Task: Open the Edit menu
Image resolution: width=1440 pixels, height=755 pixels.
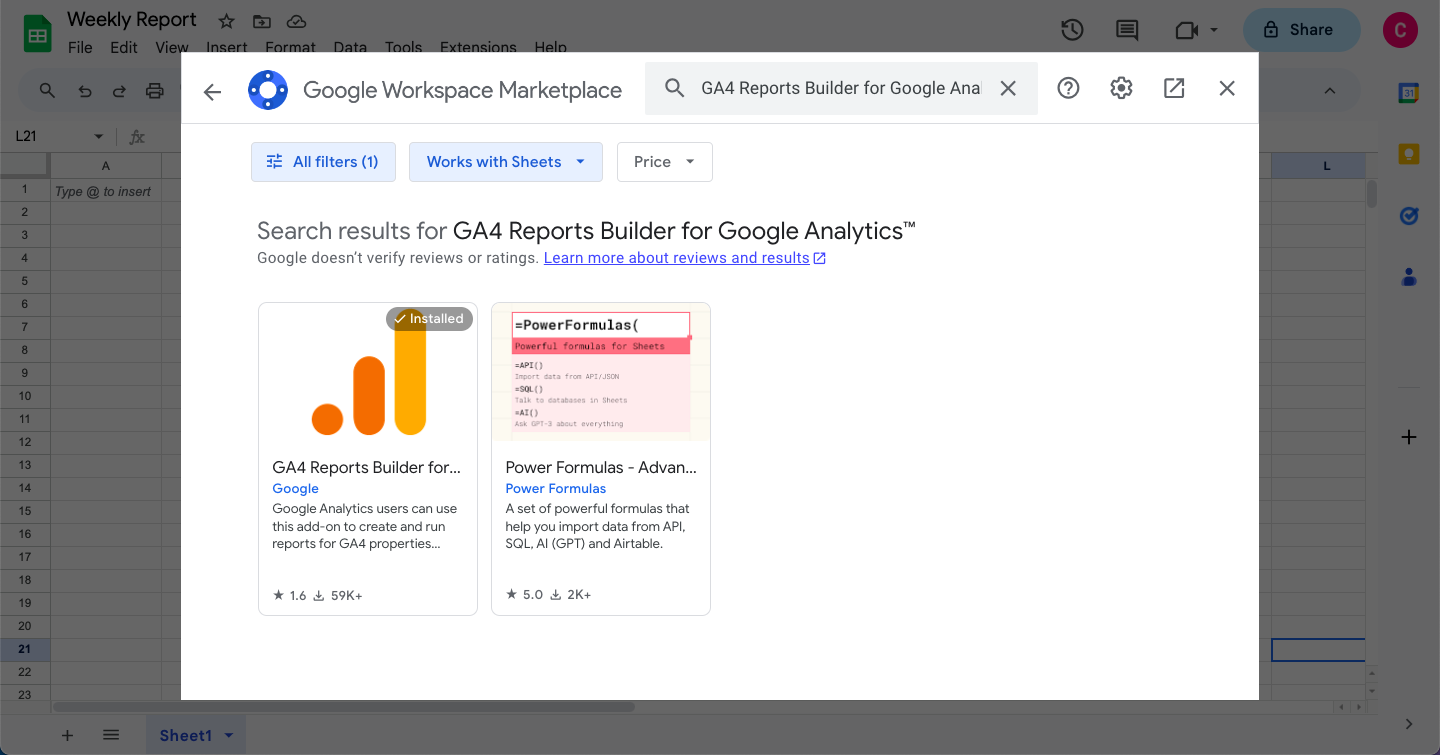Action: tap(124, 47)
